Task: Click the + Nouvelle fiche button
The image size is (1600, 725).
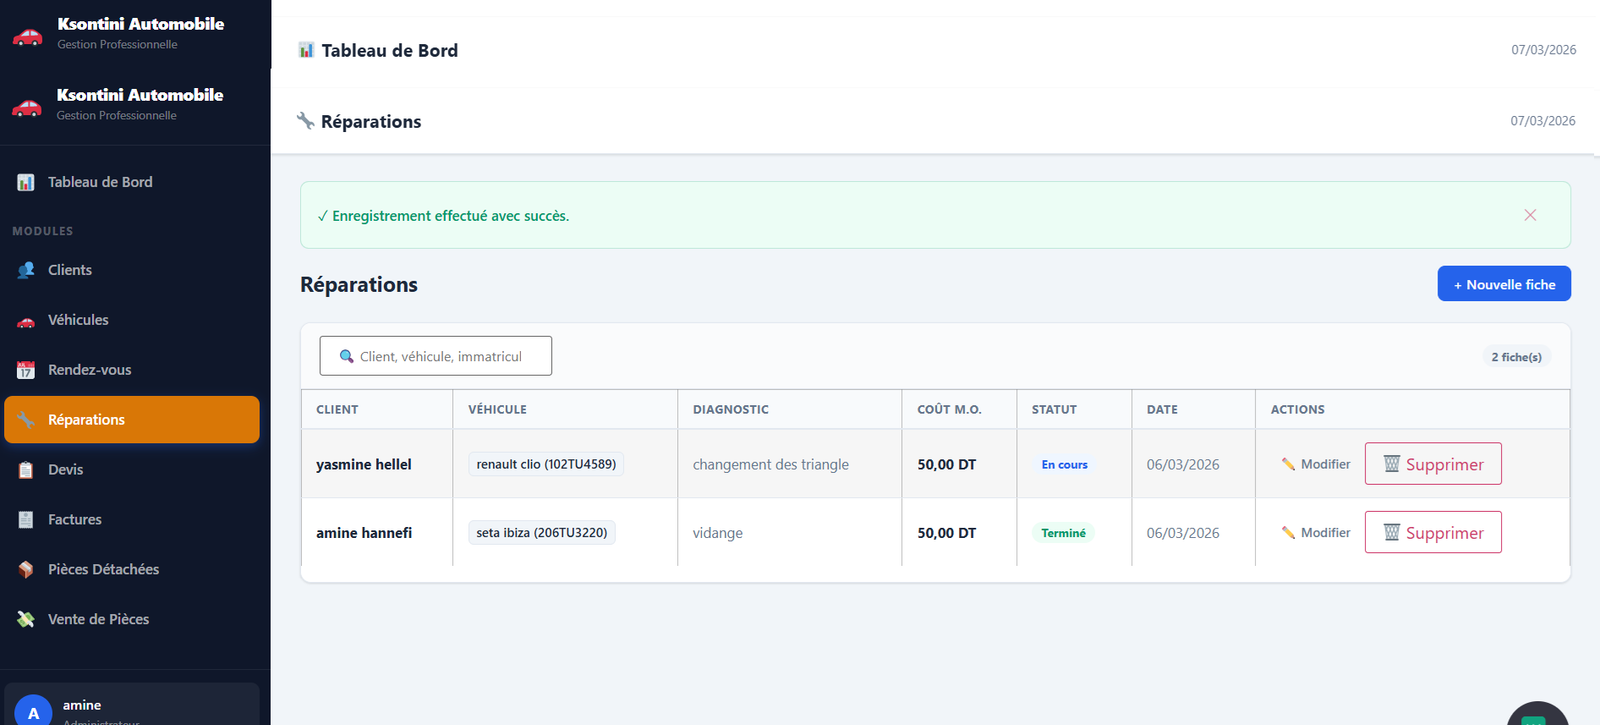Action: coord(1503,284)
